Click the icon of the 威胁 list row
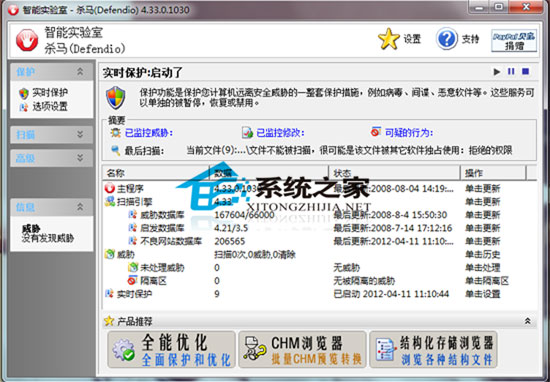 tap(110, 254)
